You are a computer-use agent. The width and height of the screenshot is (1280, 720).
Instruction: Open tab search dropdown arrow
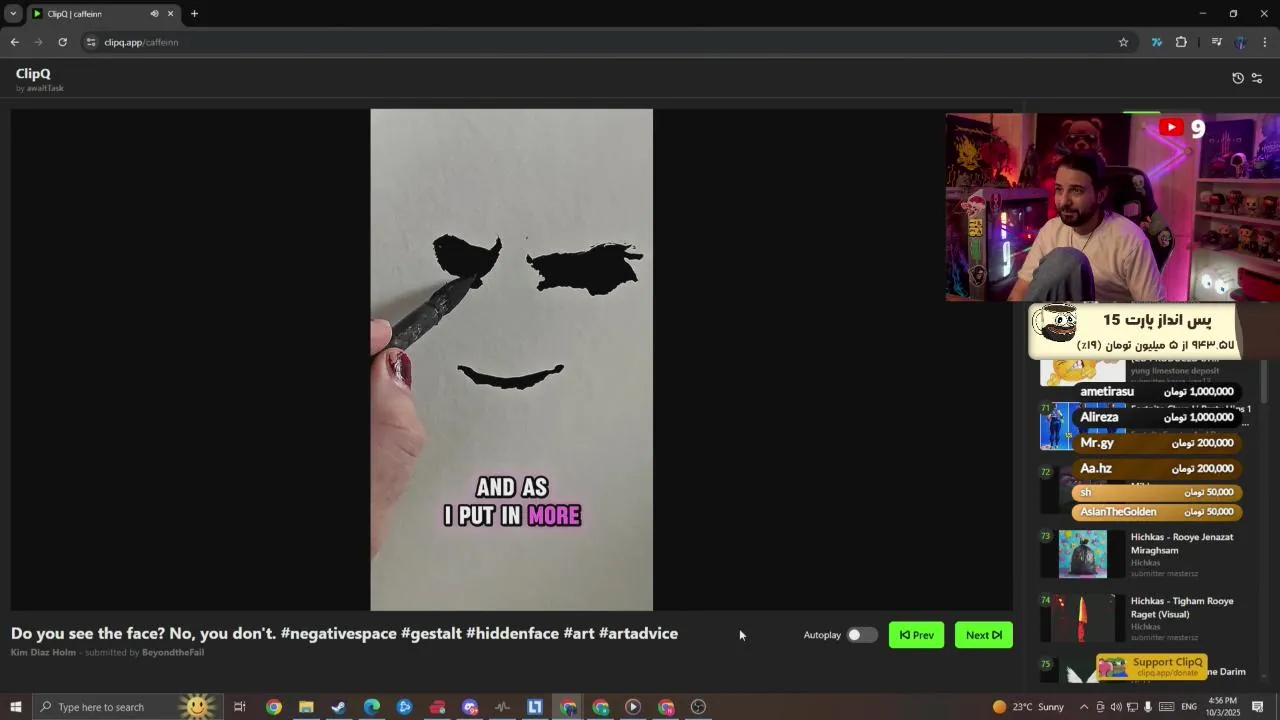13,14
